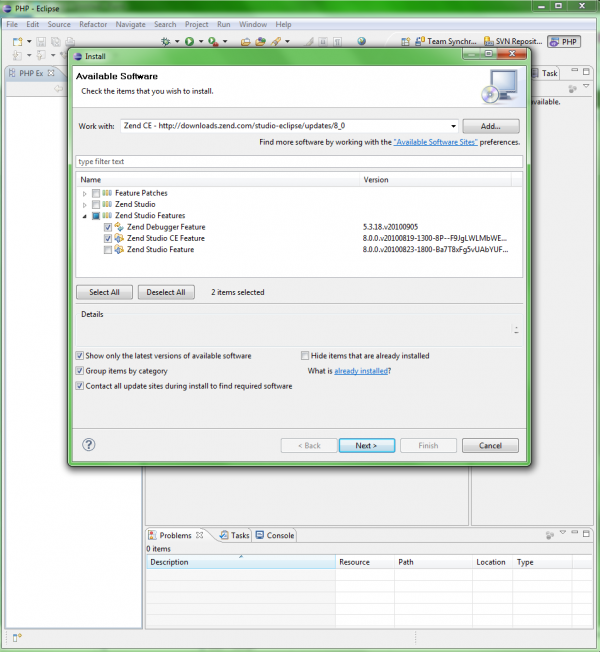Click the Help question mark icon
The width and height of the screenshot is (600, 652).
[x=89, y=445]
